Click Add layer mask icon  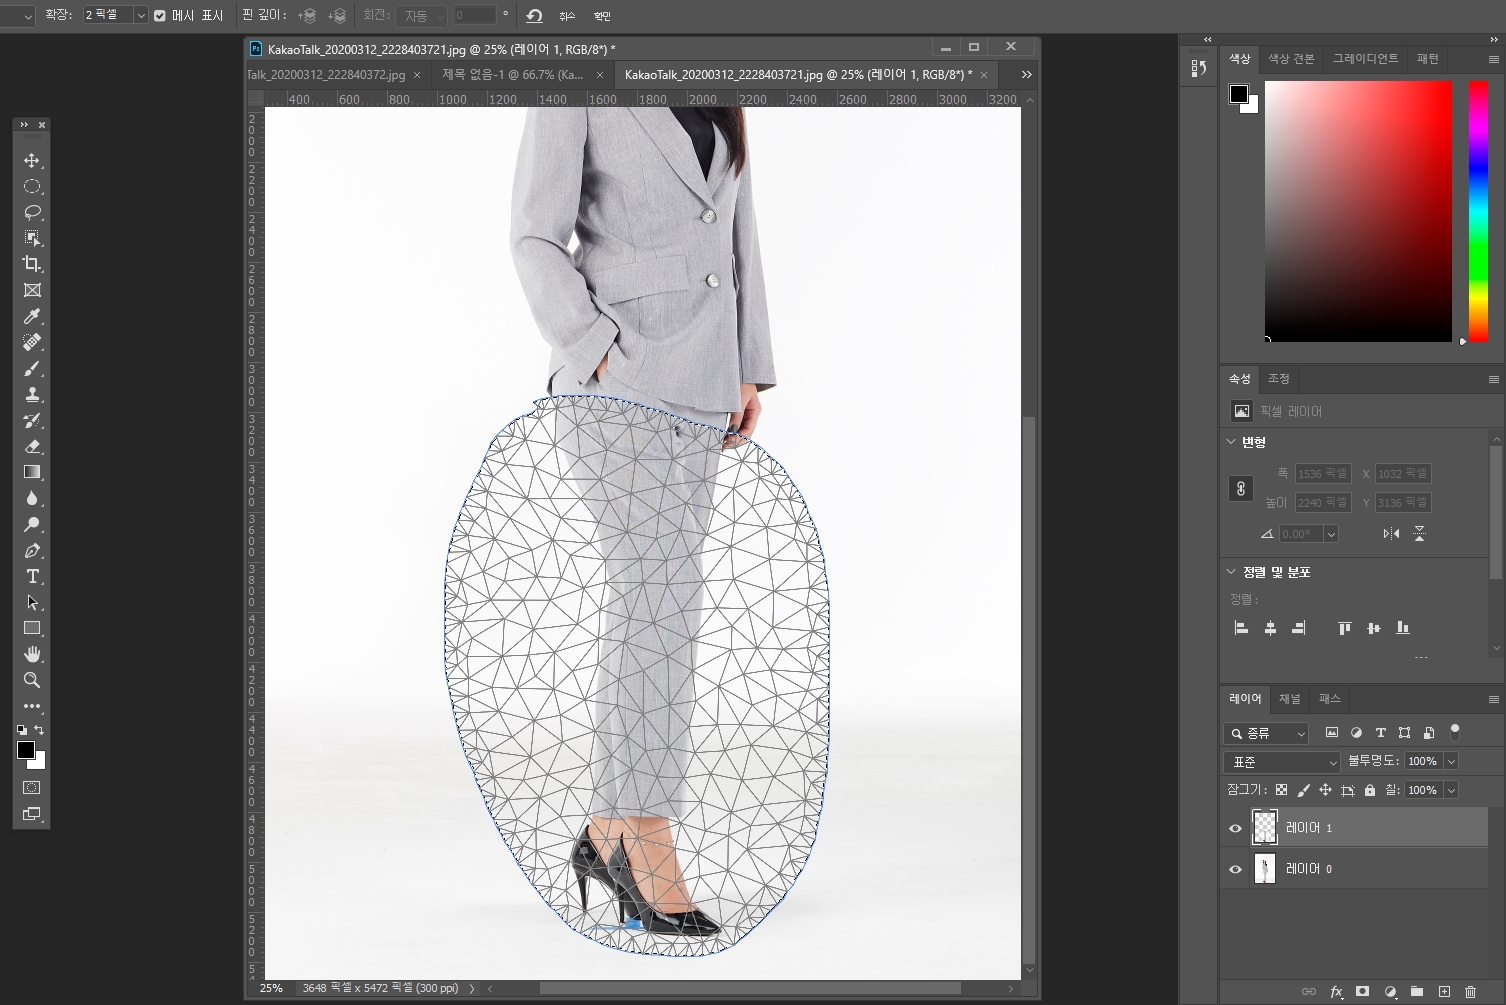pyautogui.click(x=1362, y=992)
